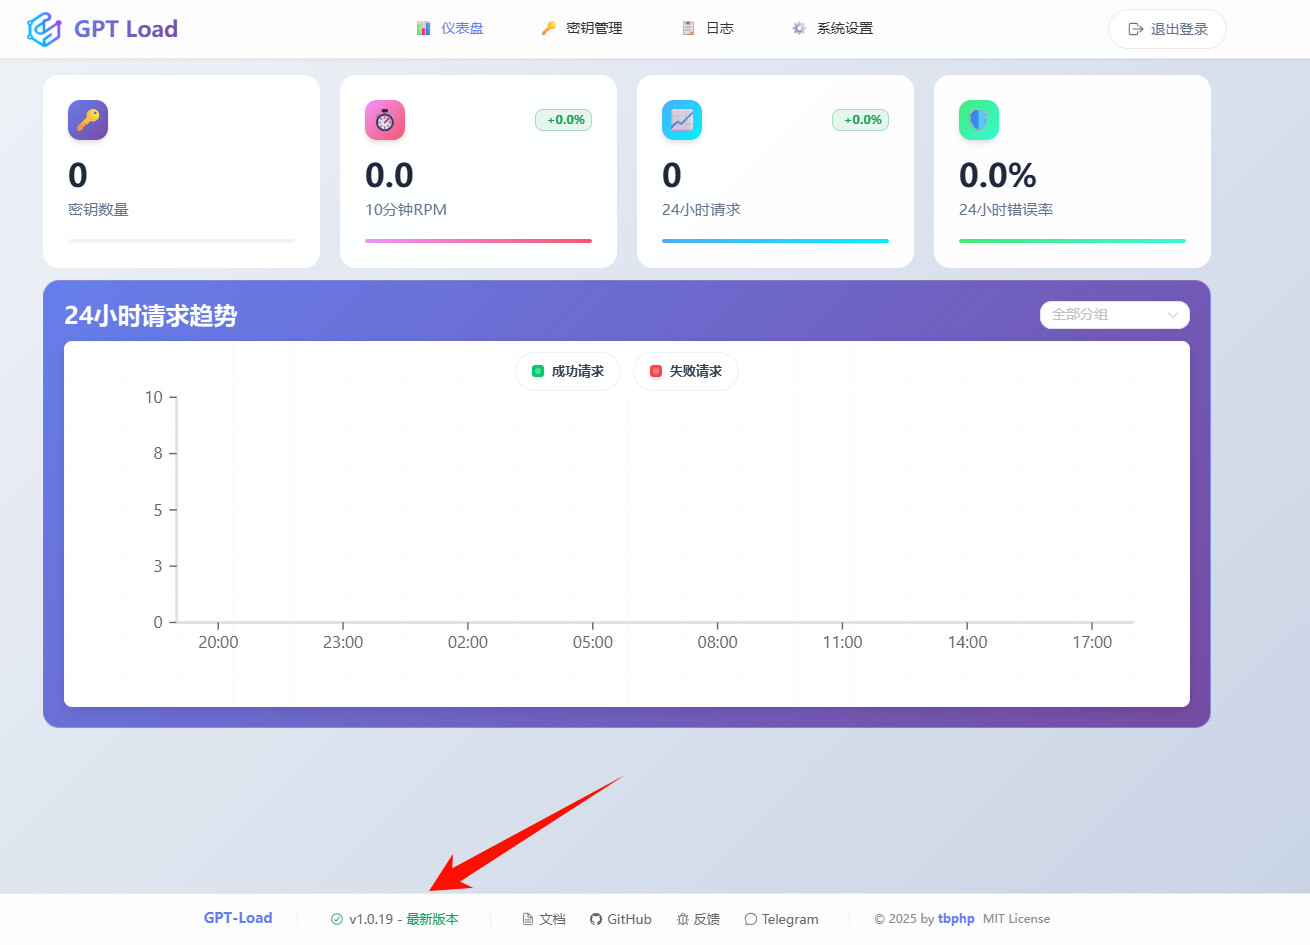Click the 24小时错误率 card label
1310x945 pixels.
tap(1006, 210)
